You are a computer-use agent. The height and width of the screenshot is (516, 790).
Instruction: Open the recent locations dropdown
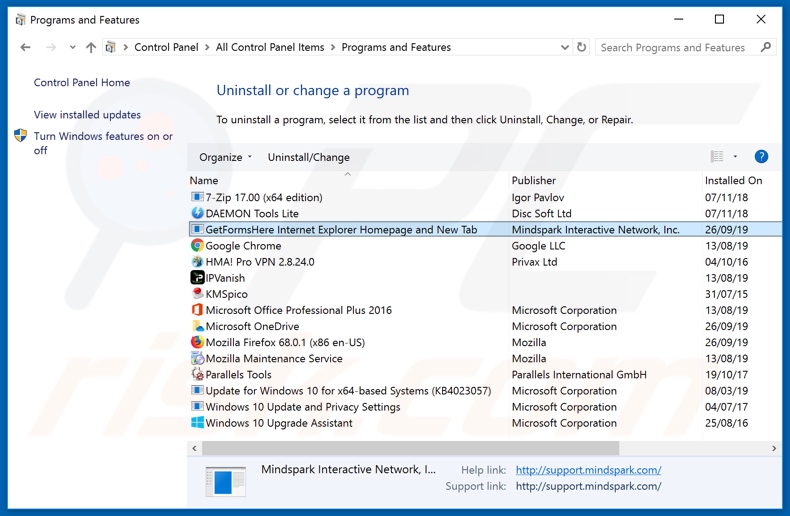[x=73, y=47]
